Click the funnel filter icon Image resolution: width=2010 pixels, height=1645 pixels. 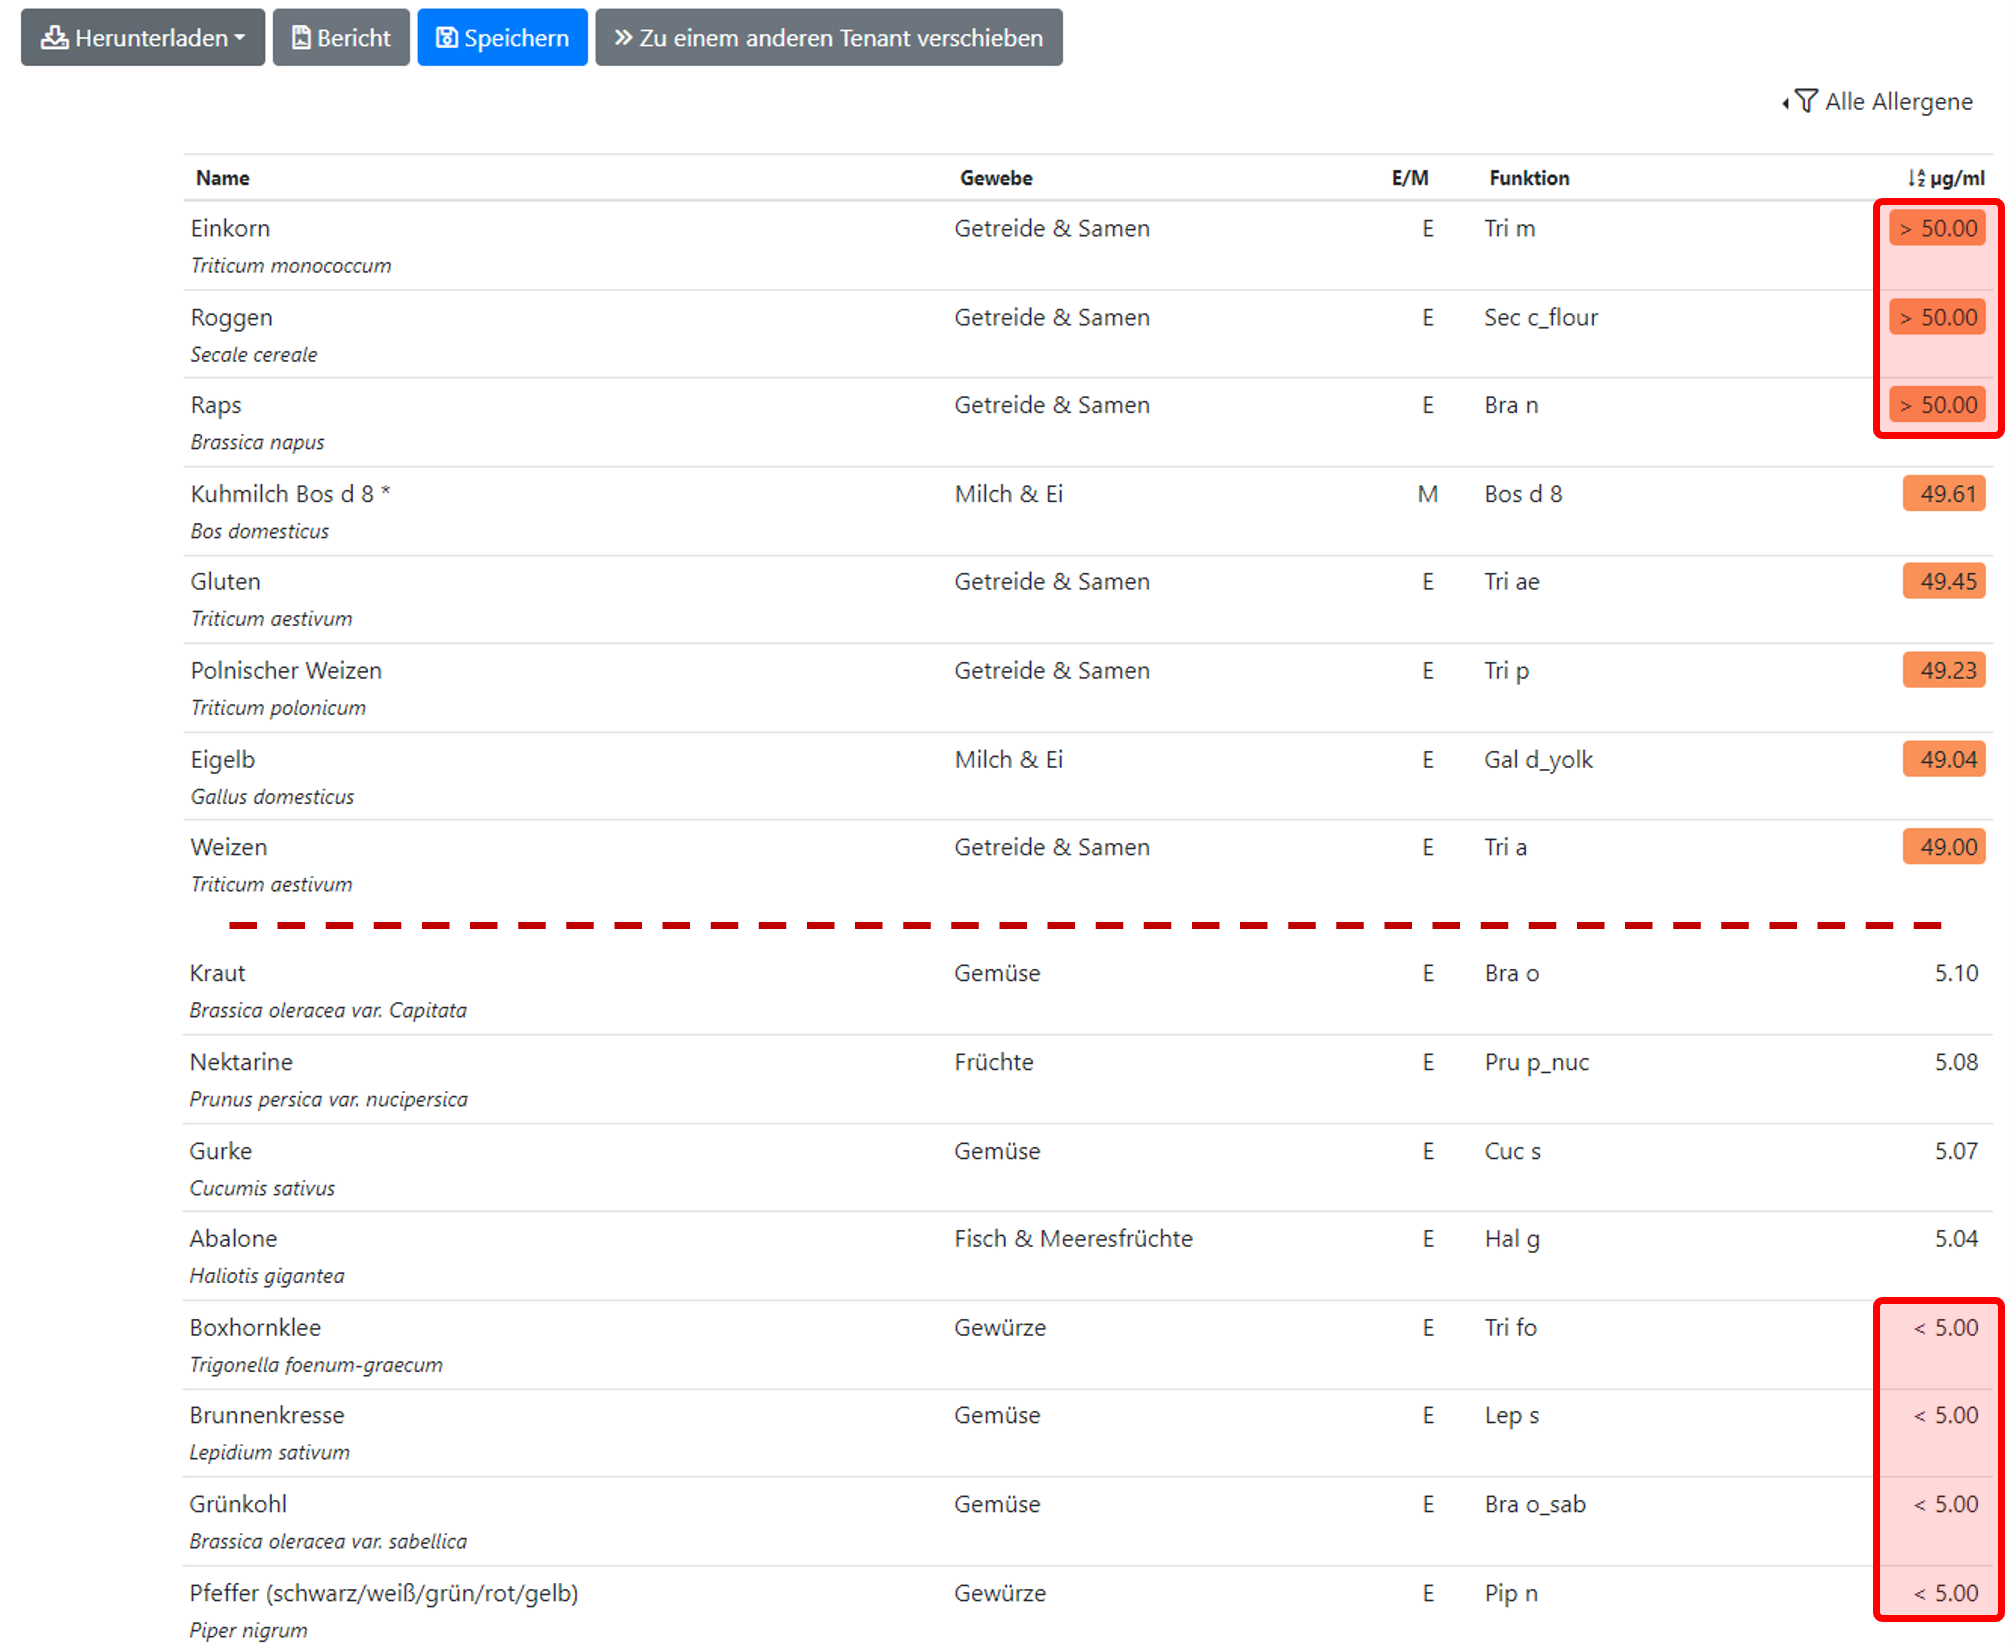pos(1806,101)
